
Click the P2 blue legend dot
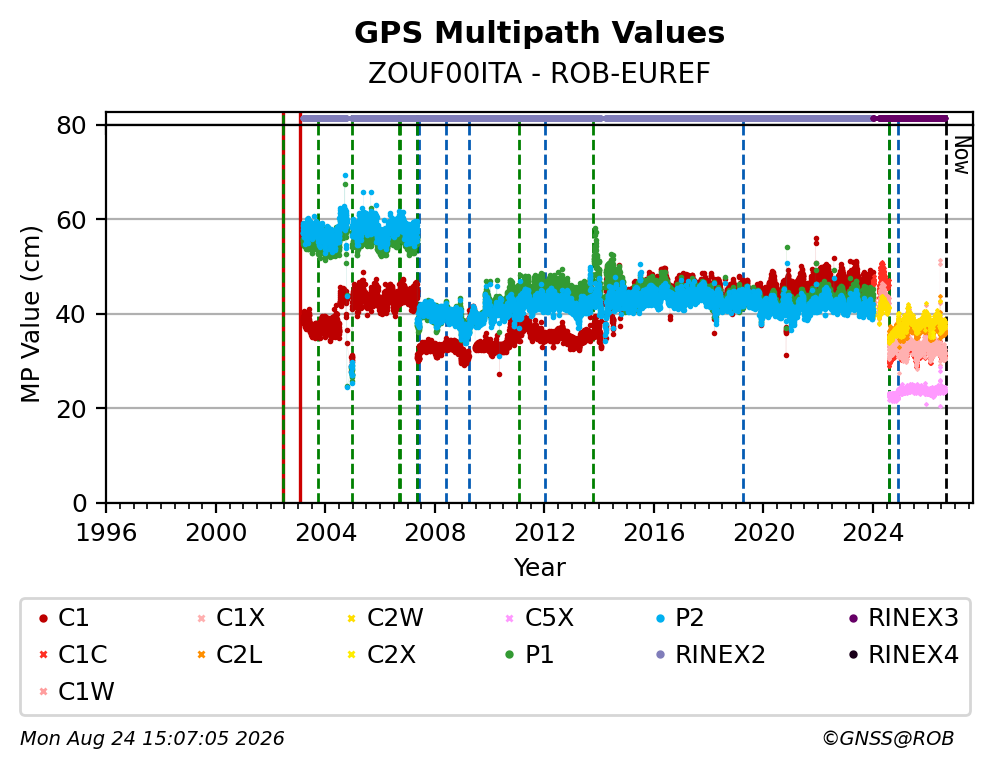(660, 618)
